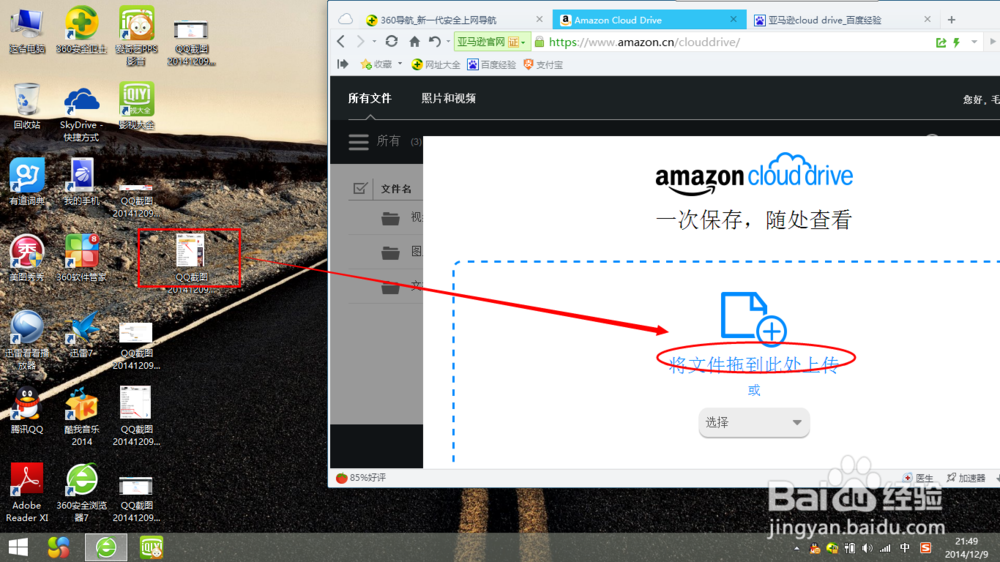Click the lightning speed mode icon
Viewport: 1000px width, 562px height.
coord(957,42)
